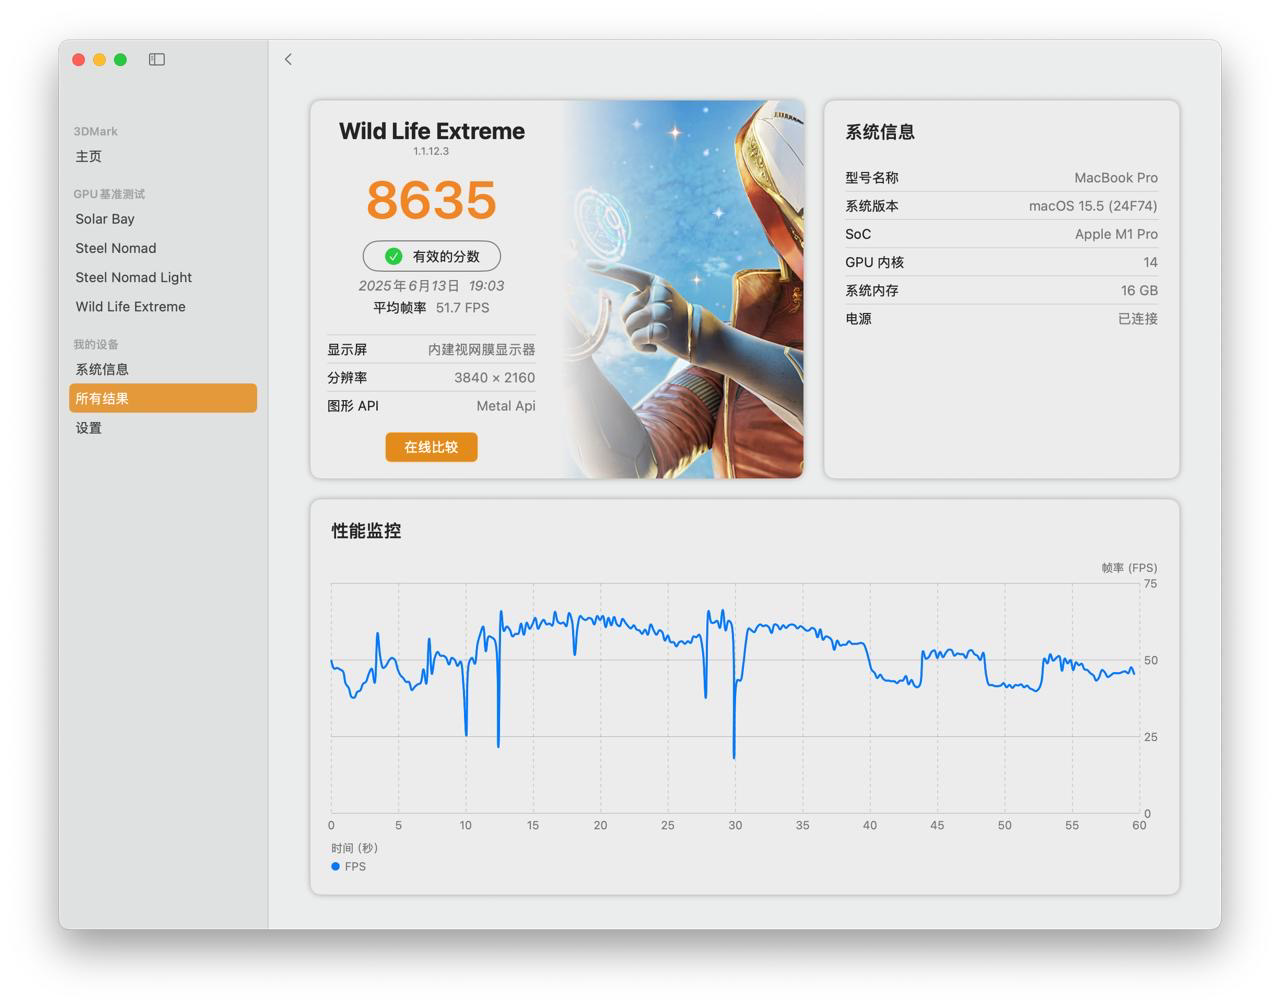Click the 16 GB memory value
This screenshot has width=1280, height=1007.
[1139, 290]
